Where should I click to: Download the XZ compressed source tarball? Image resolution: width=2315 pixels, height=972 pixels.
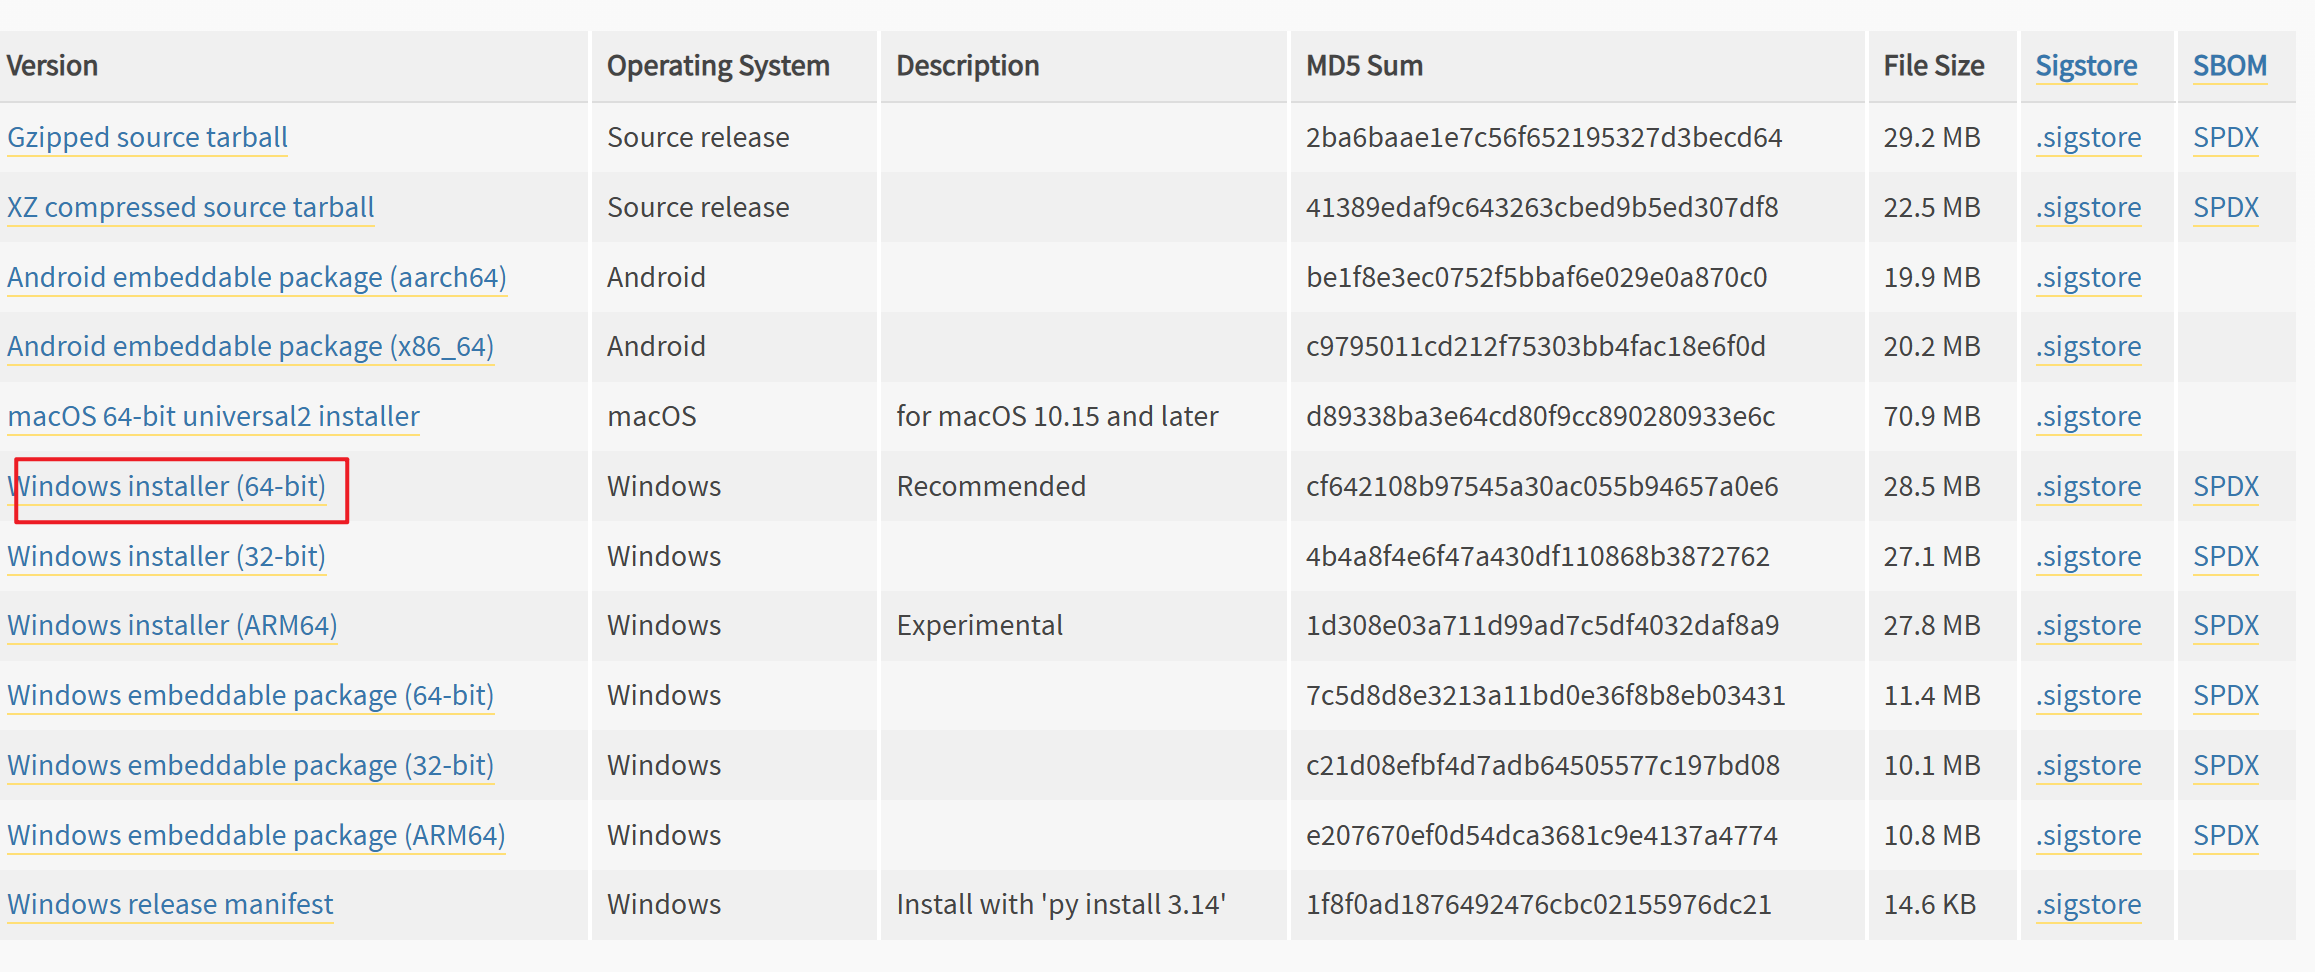tap(190, 207)
